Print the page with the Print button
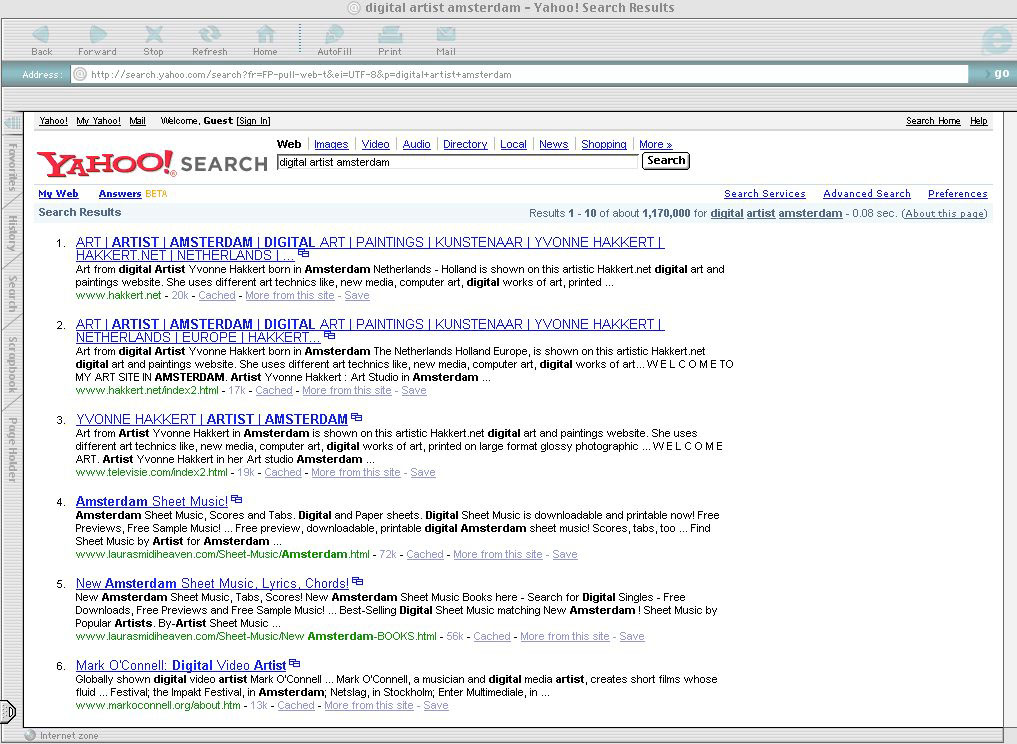 pyautogui.click(x=390, y=40)
